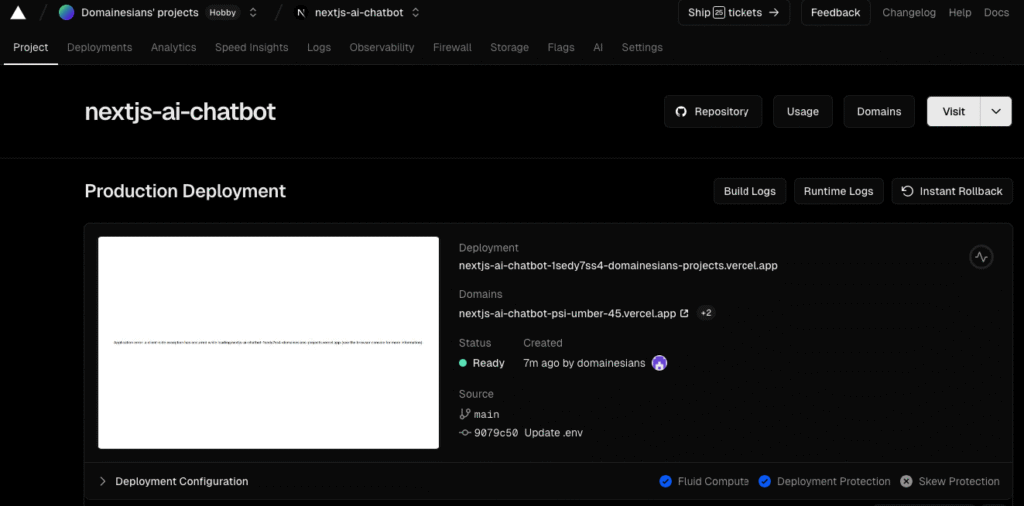
Task: Open the Help link
Action: (x=959, y=12)
